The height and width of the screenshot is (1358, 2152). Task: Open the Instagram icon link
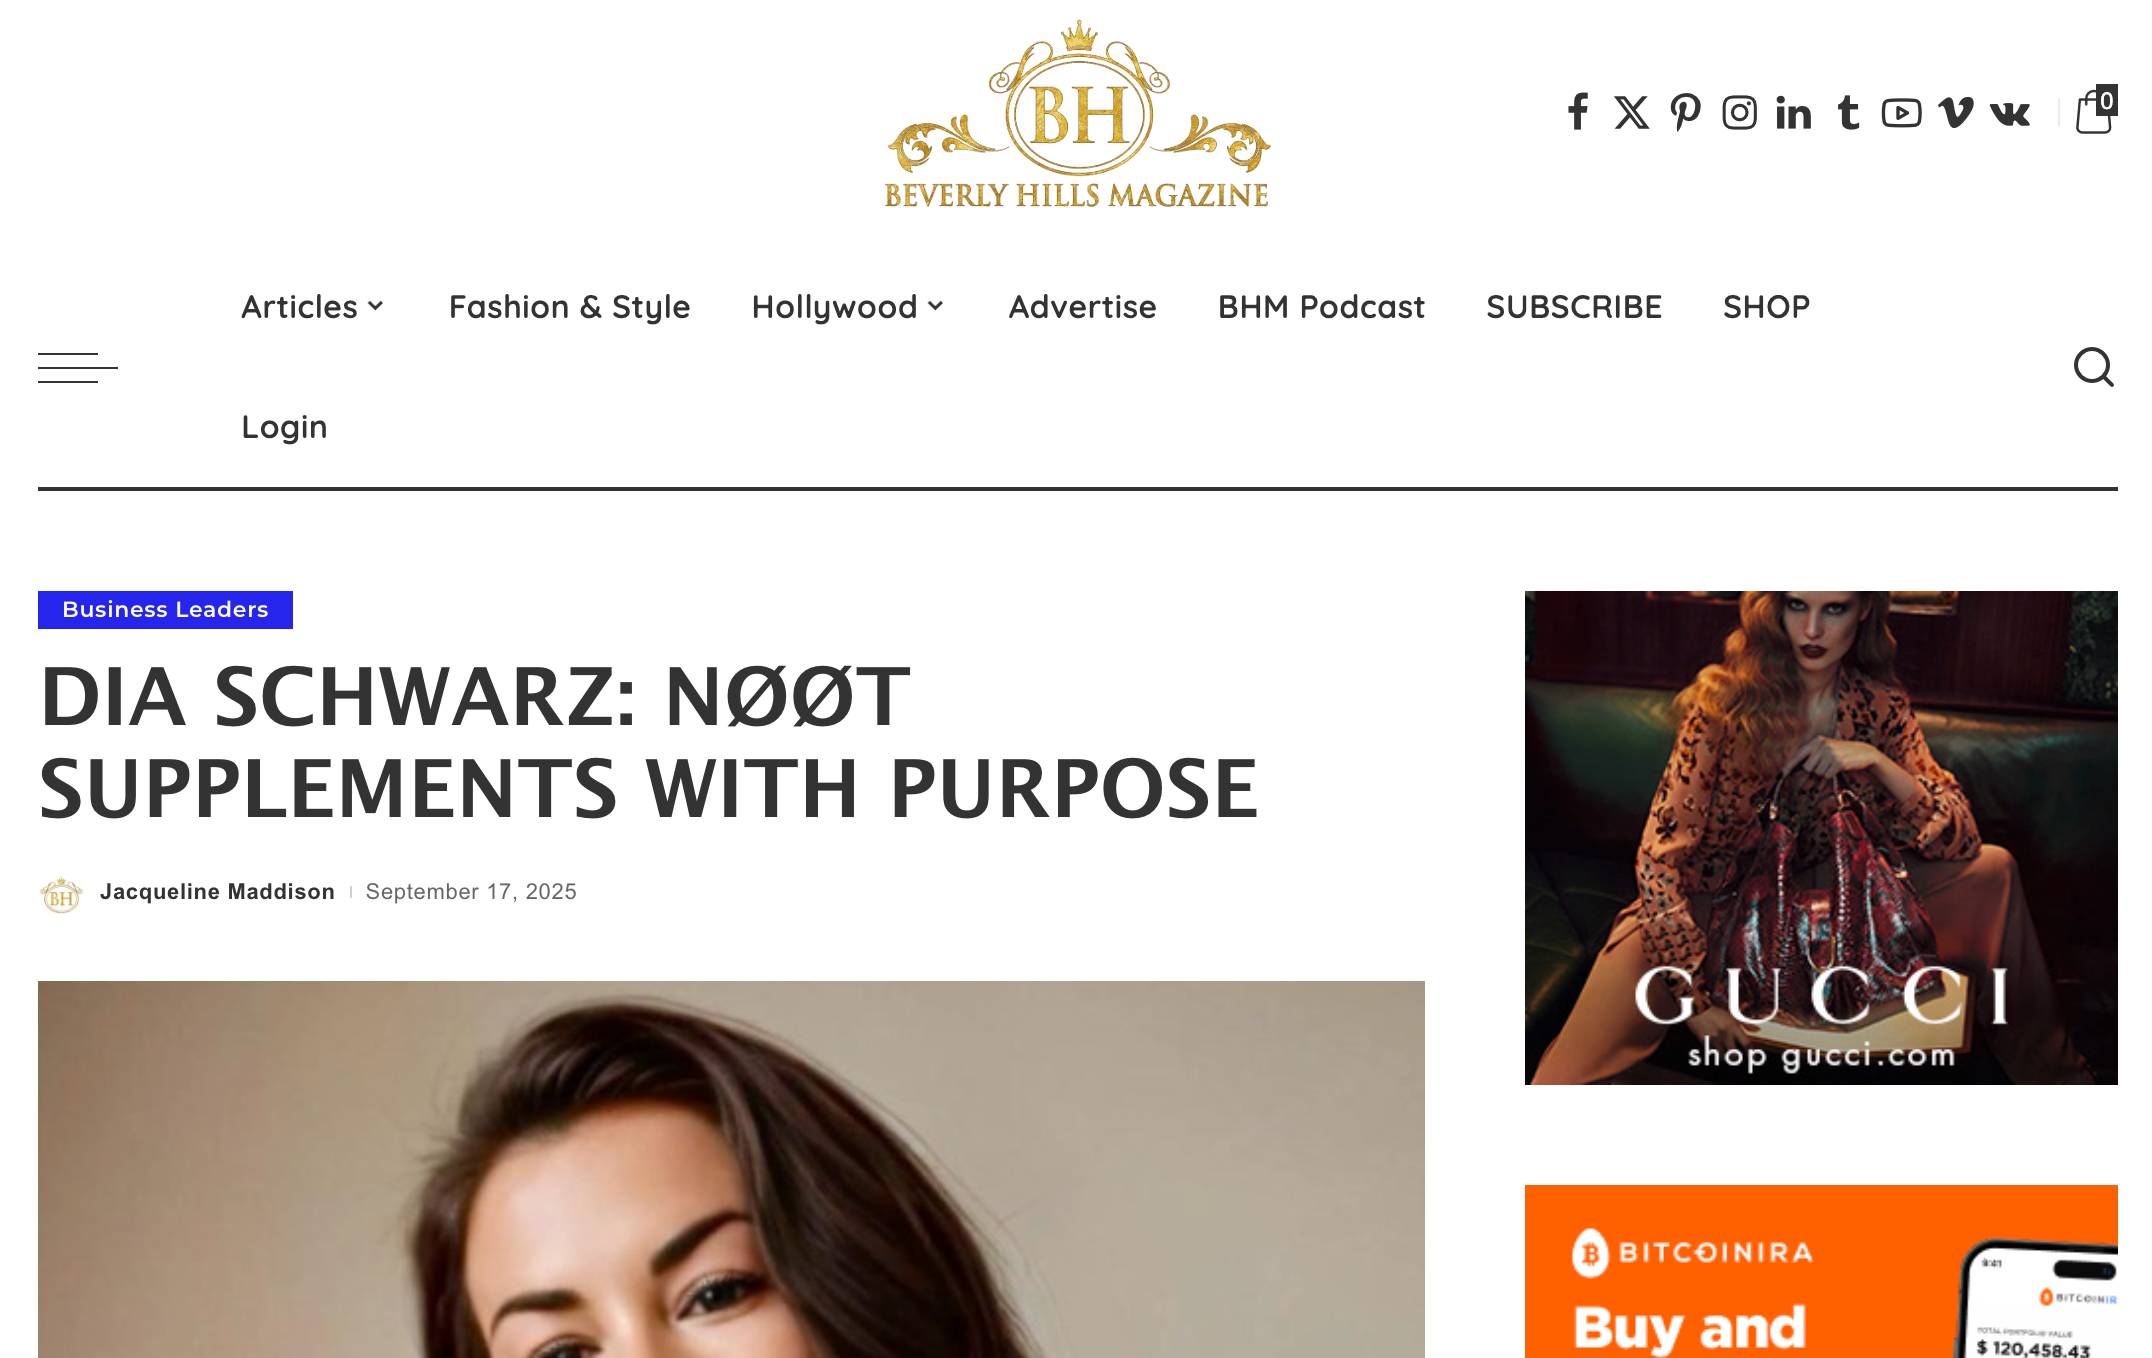click(1739, 112)
